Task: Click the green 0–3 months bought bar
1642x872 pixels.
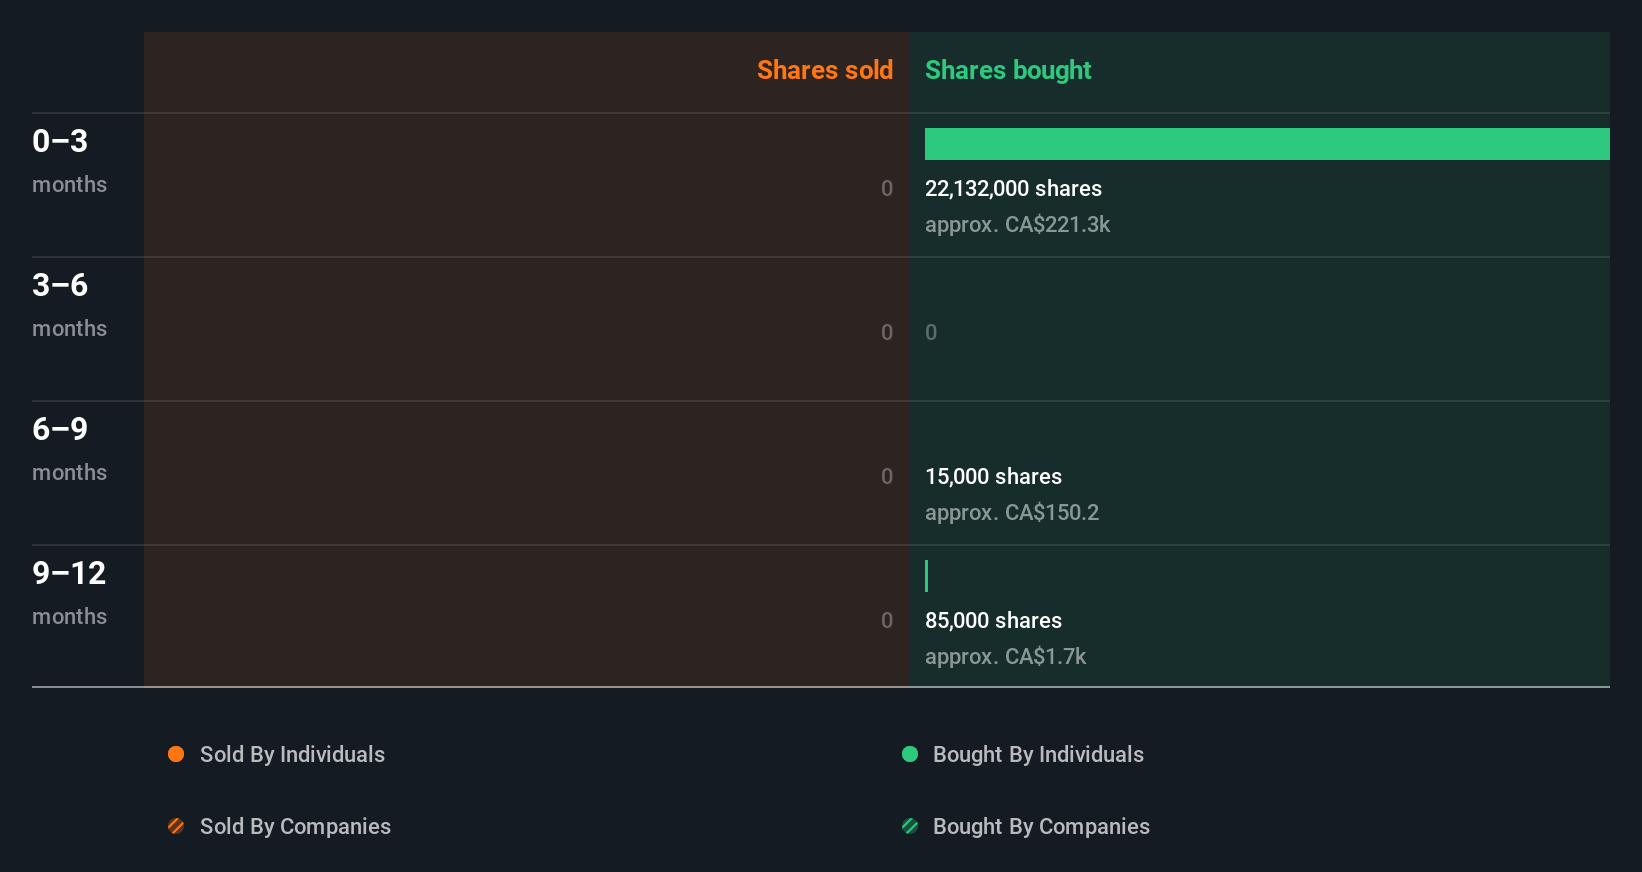Action: coord(1267,144)
